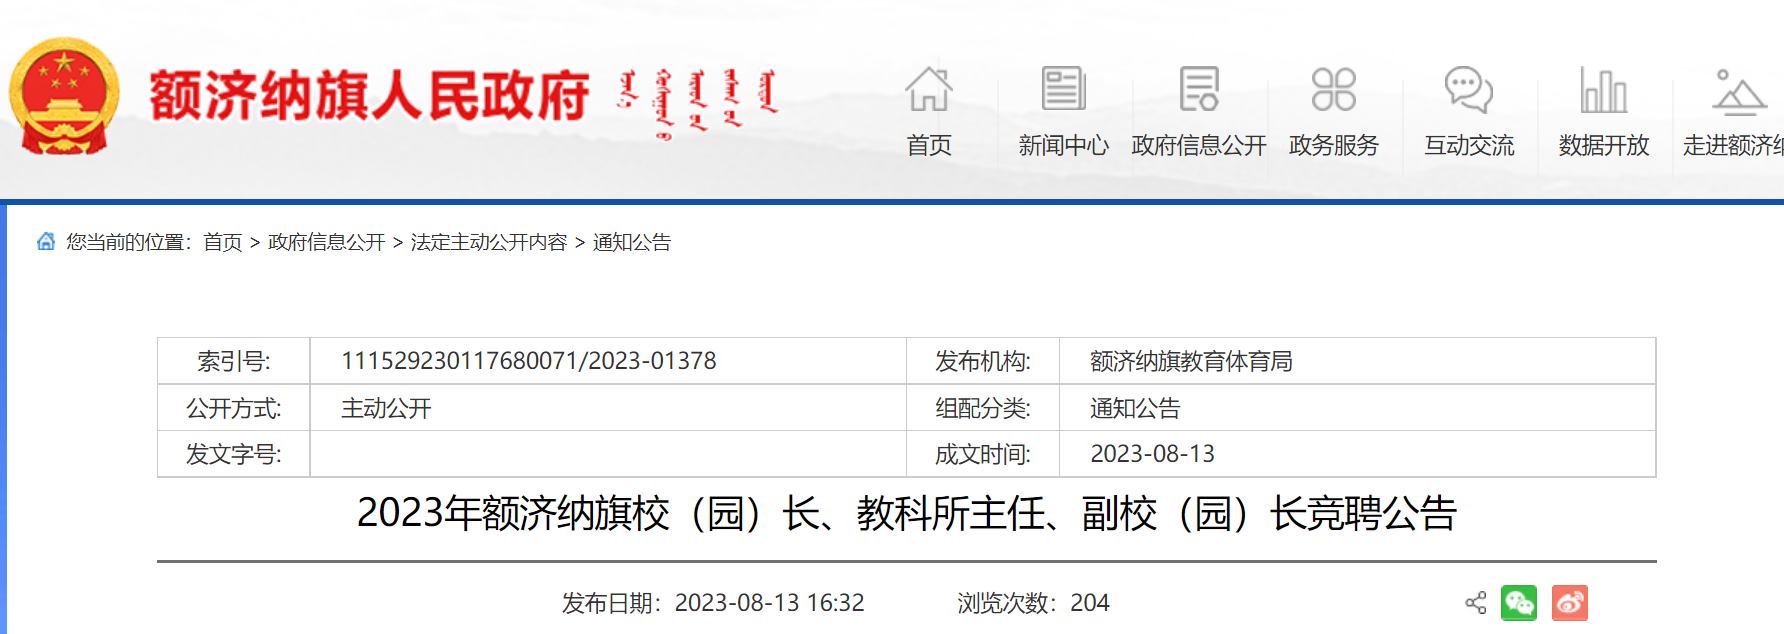Click the 成文时间 label cell
Image resolution: width=1784 pixels, height=634 pixels.
[x=983, y=454]
